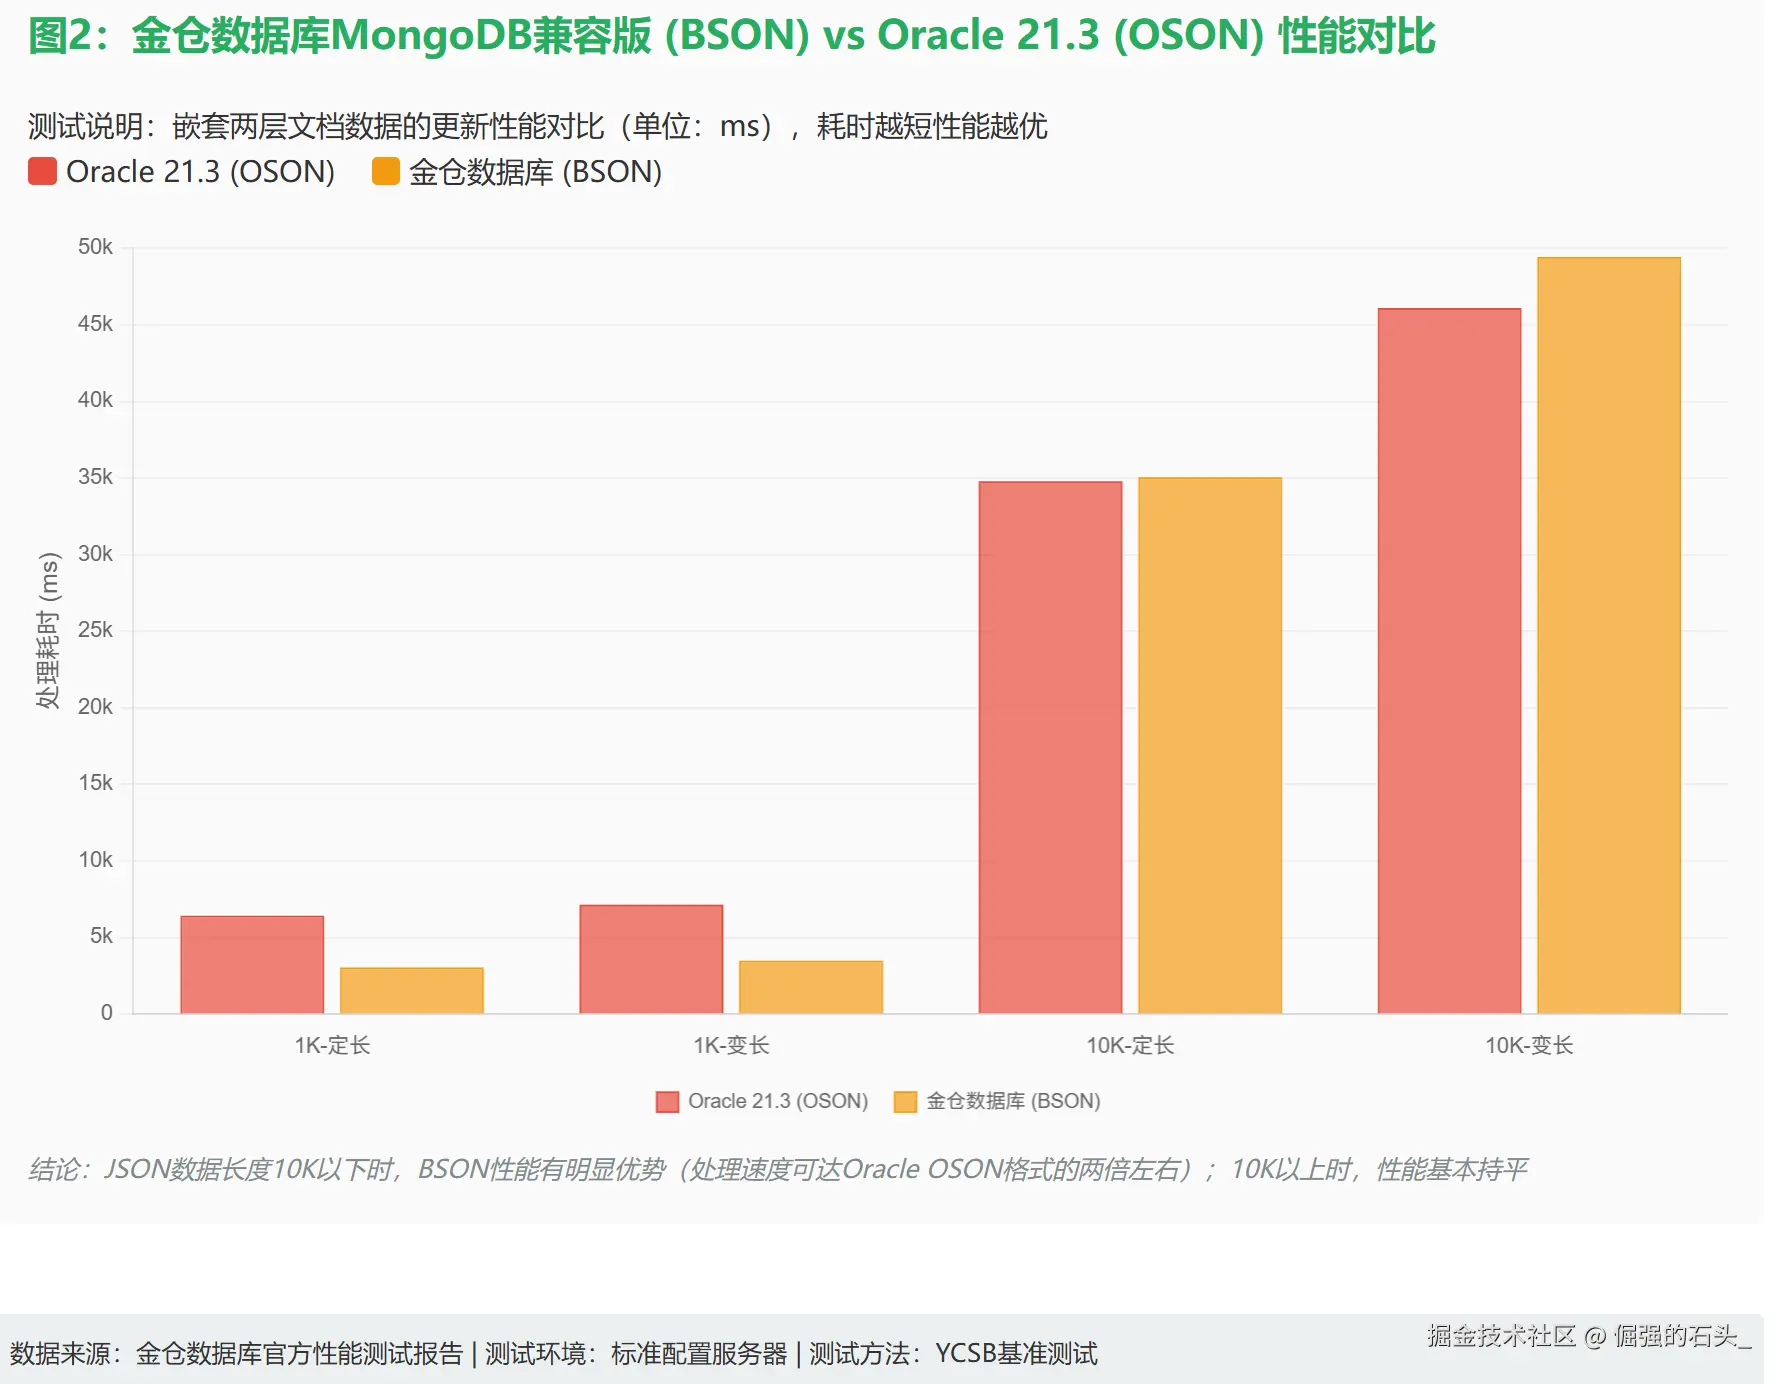
Task: Click the red Oracle swatch in the header legend
Action: tap(42, 171)
